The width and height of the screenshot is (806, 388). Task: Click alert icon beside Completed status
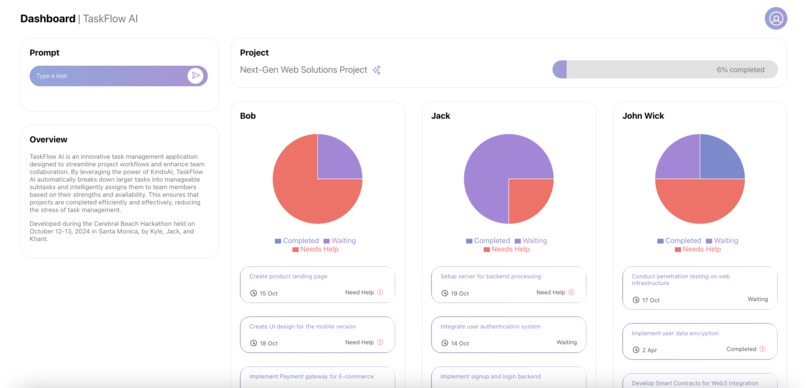click(763, 348)
